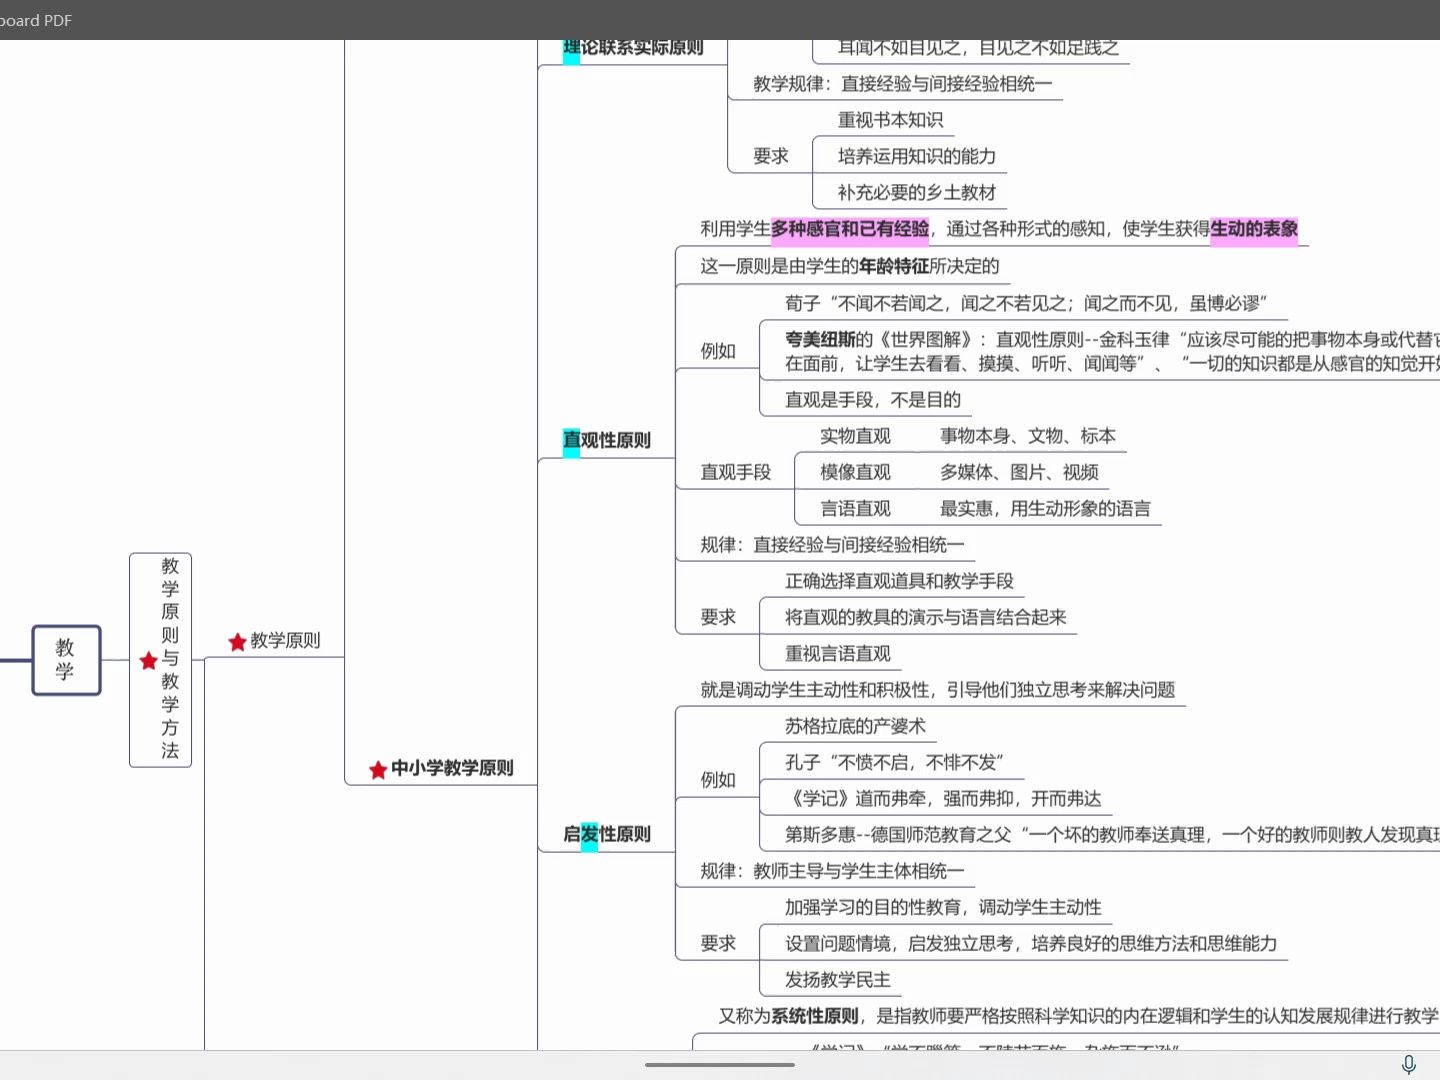Click 要求 label under 直观性原则

pyautogui.click(x=718, y=617)
